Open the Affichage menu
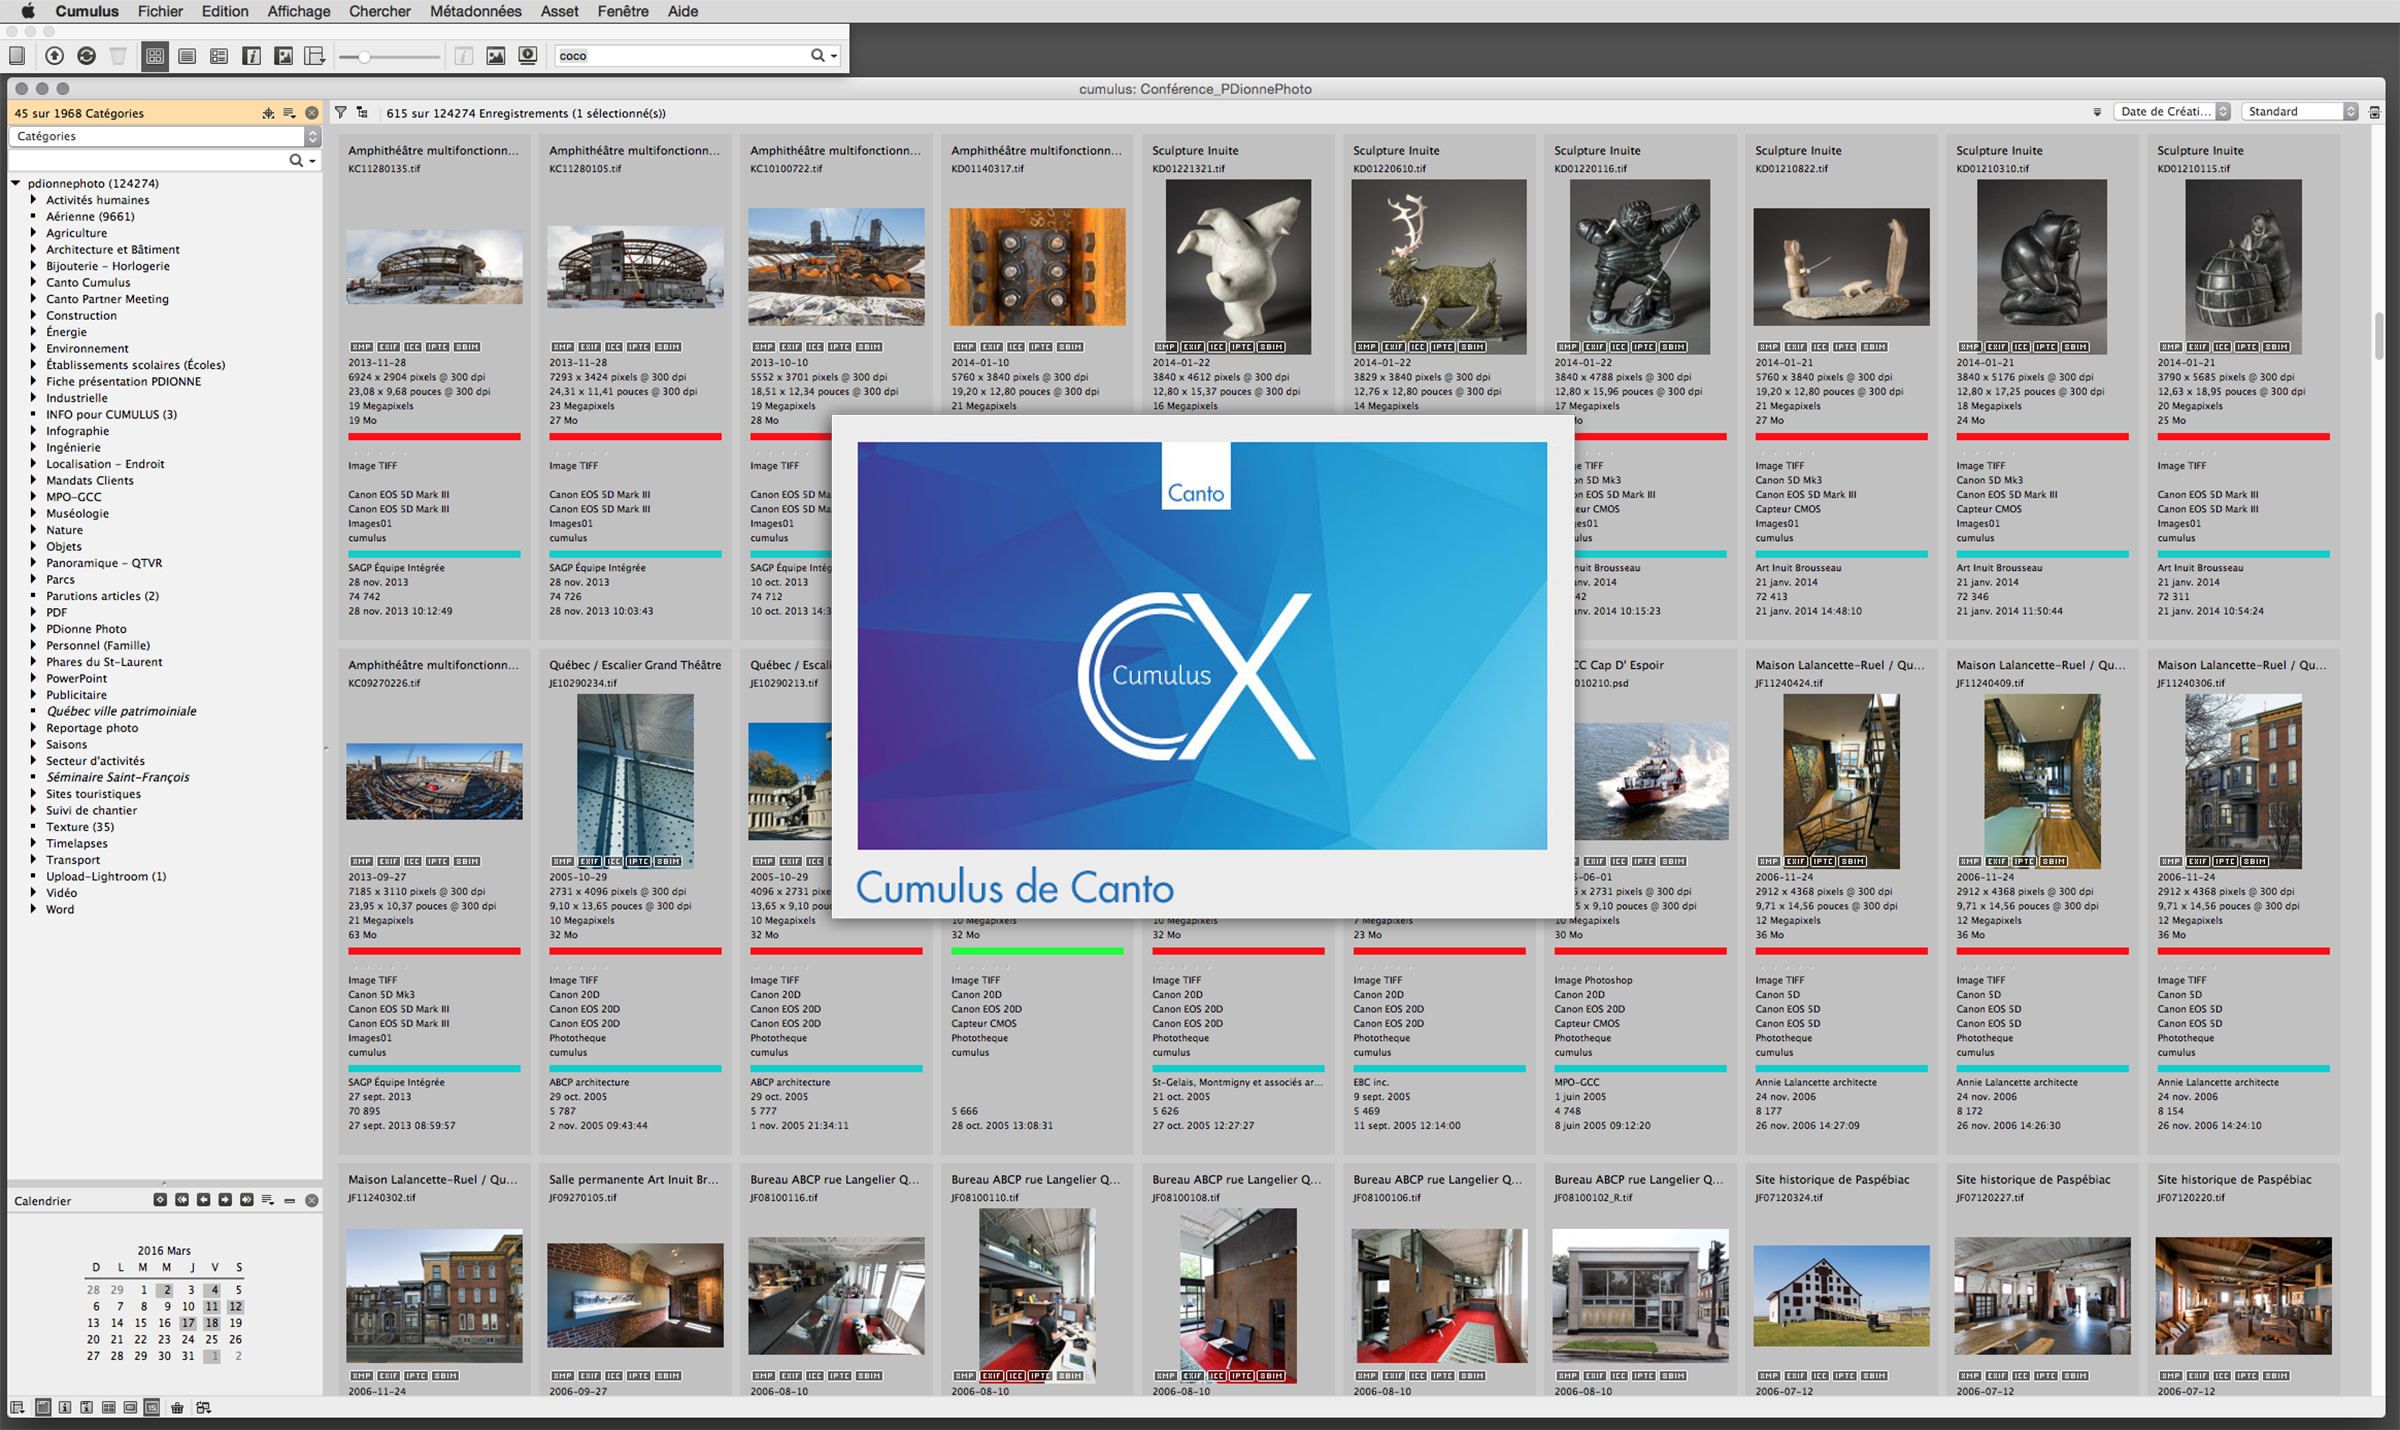The image size is (2400, 1430). tap(299, 11)
